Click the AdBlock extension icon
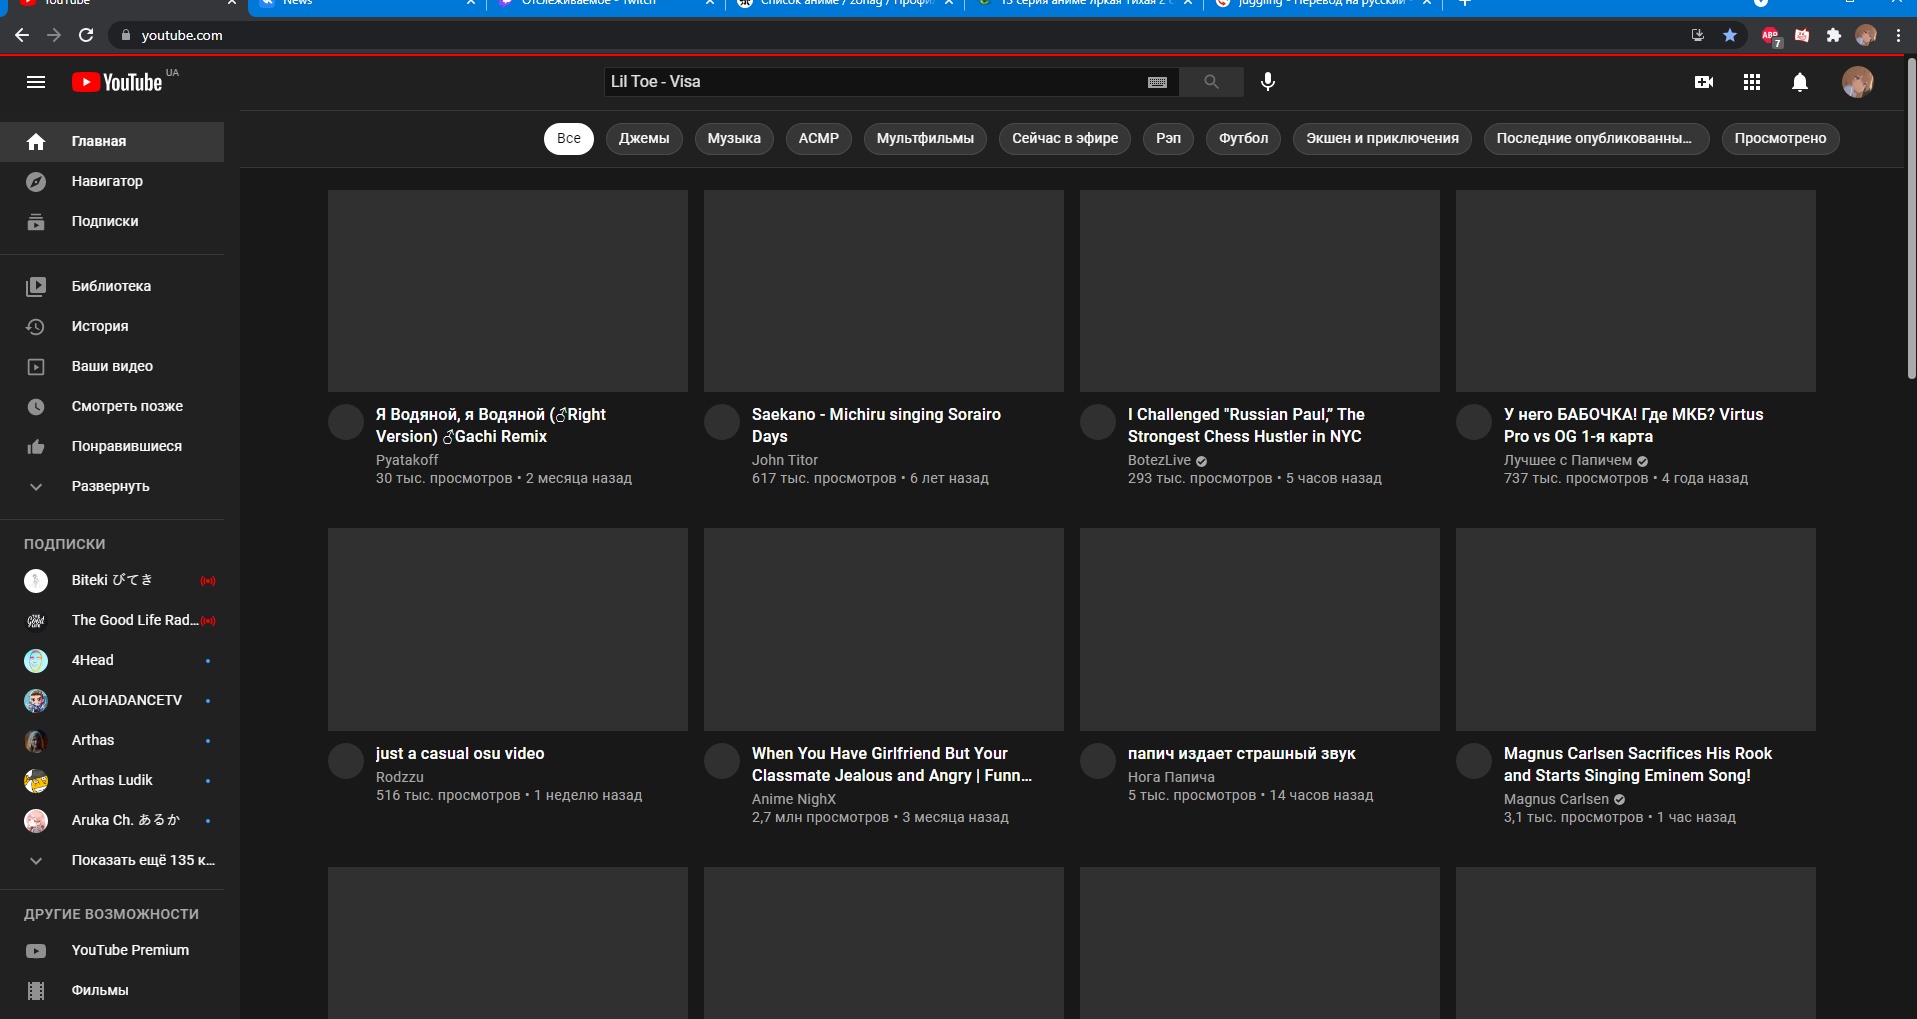1917x1019 pixels. coord(1770,36)
